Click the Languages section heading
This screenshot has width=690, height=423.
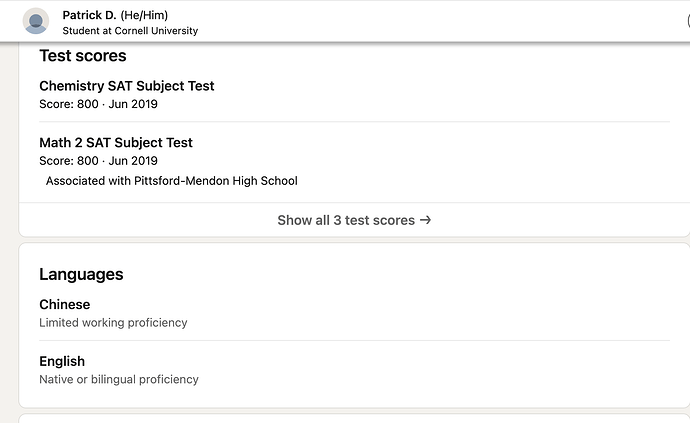point(81,274)
